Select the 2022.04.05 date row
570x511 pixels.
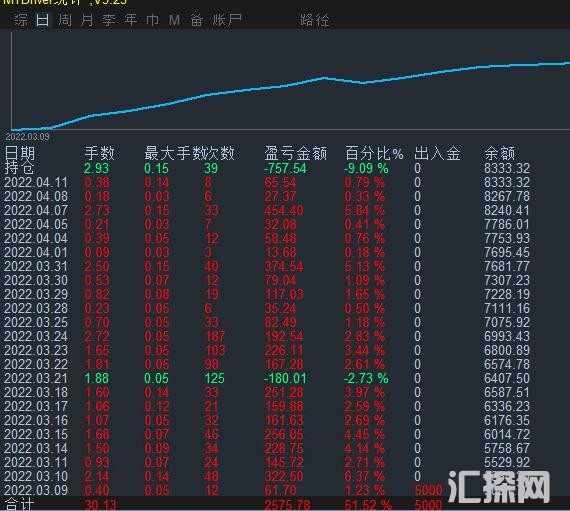pyautogui.click(x=36, y=225)
